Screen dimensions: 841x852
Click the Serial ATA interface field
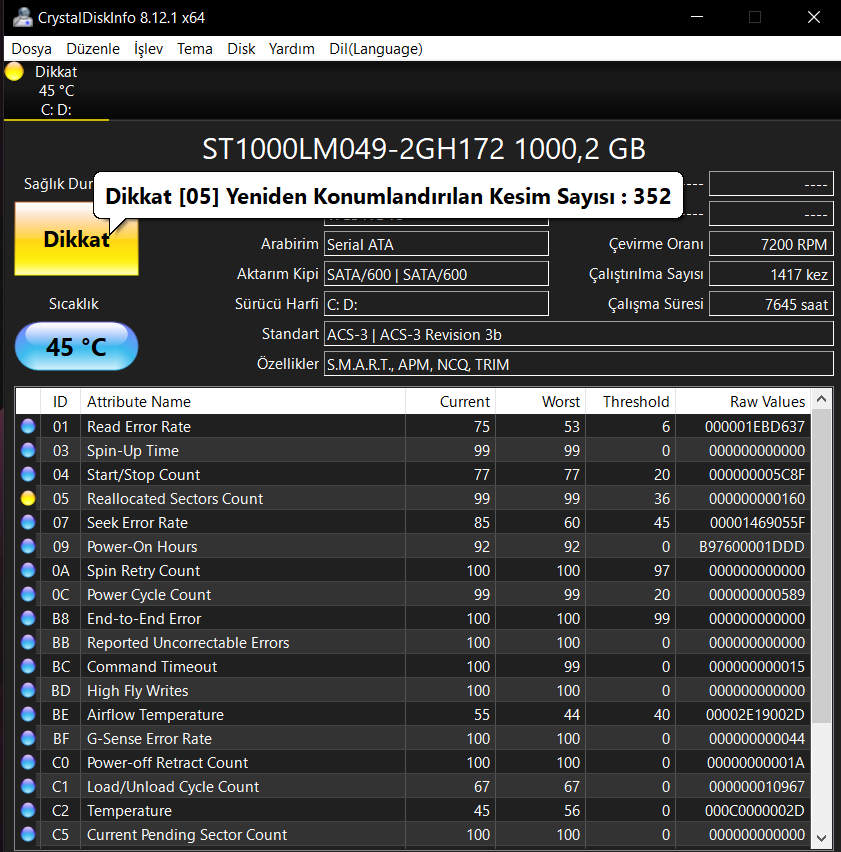(436, 244)
